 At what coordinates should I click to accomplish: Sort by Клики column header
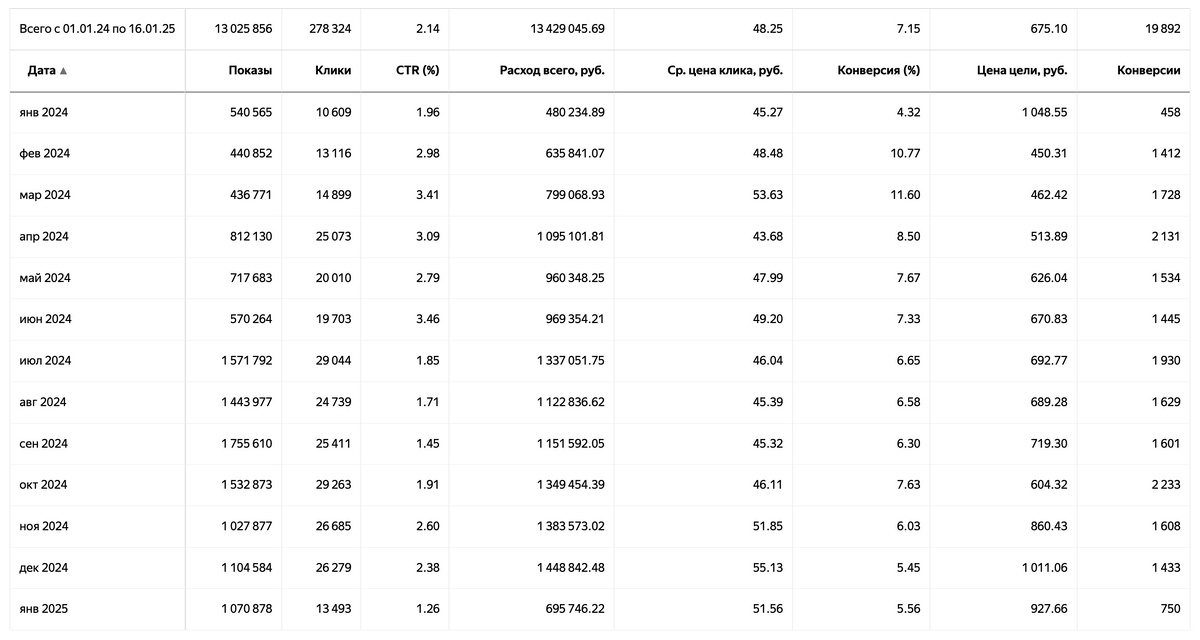click(332, 71)
